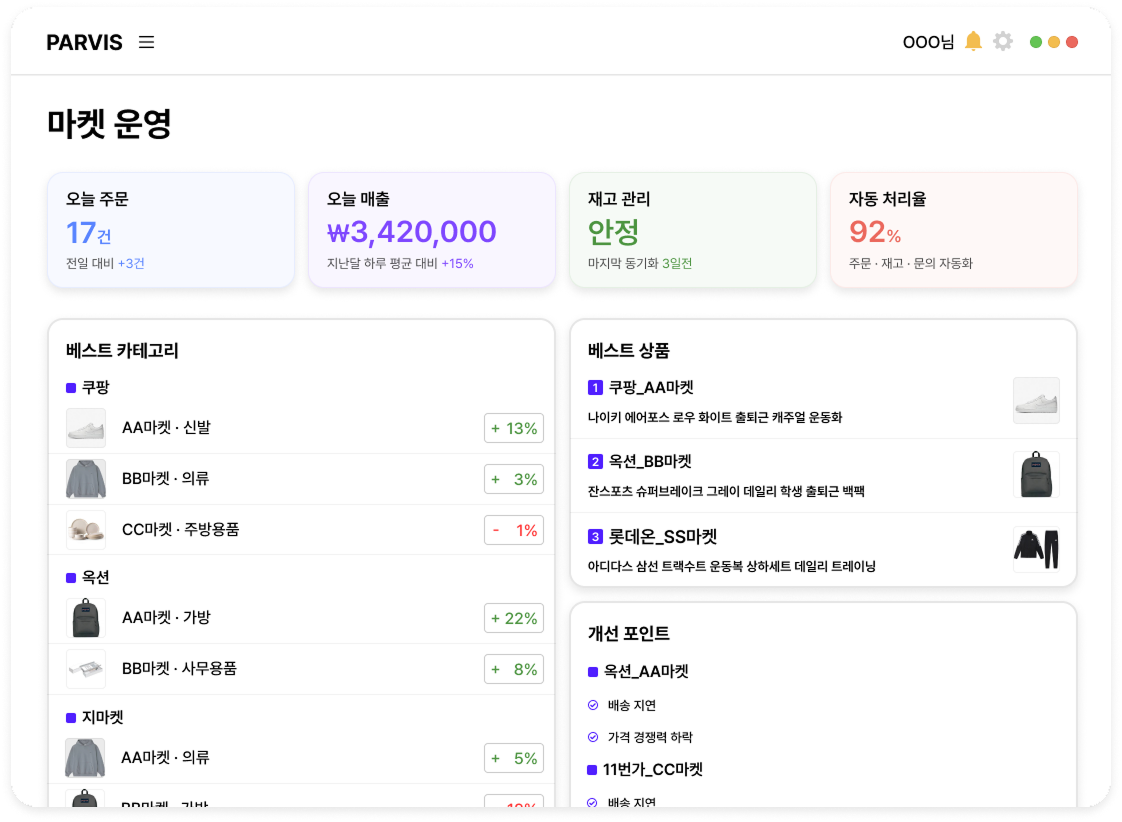Click the rank 1 badge icon
Image resolution: width=1122 pixels, height=822 pixels.
(595, 388)
